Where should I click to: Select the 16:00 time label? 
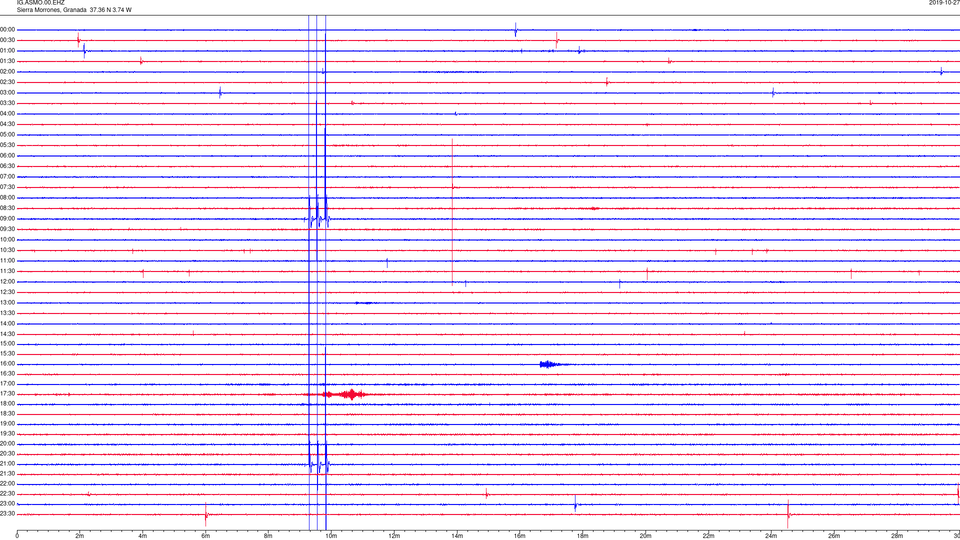click(x=7, y=364)
